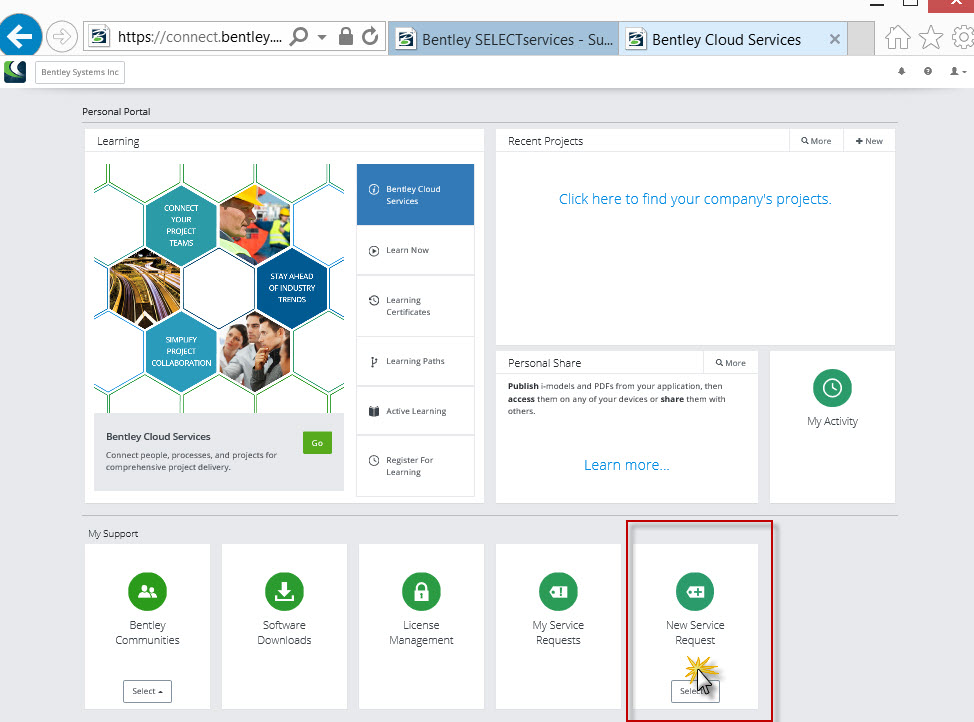
Task: Open My Service Requests icon
Action: coord(558,592)
